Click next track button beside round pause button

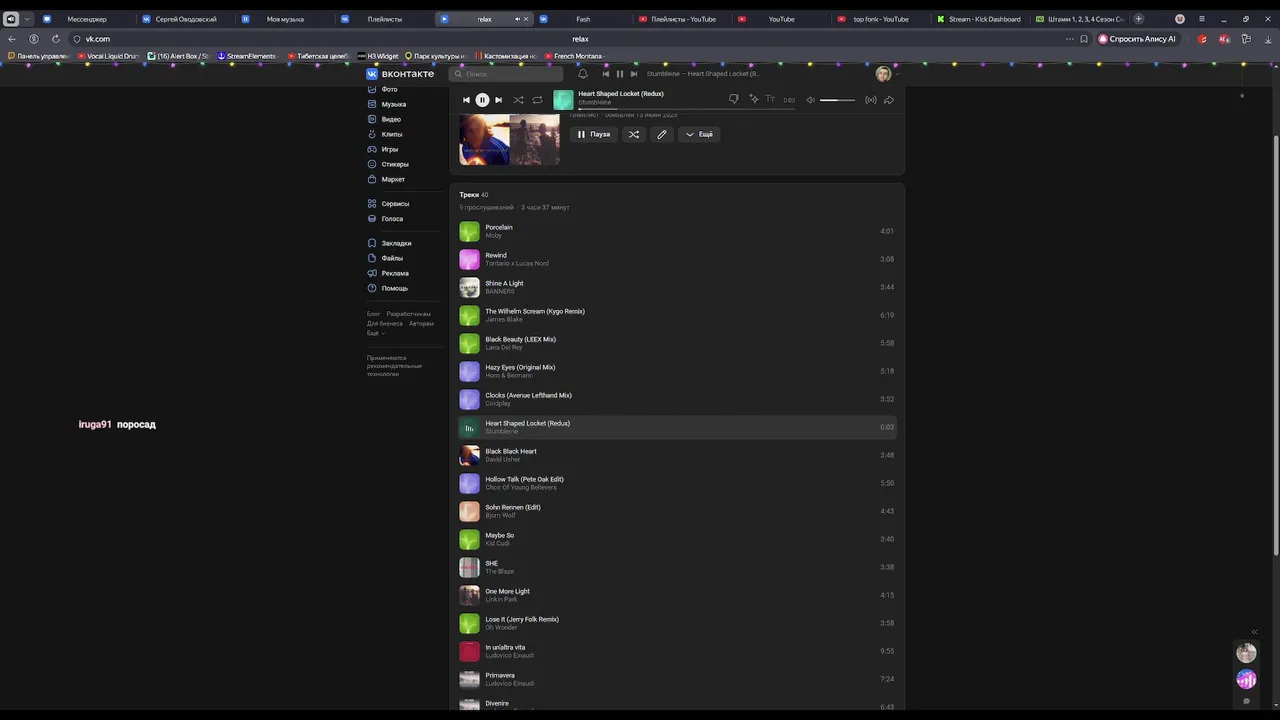click(498, 100)
